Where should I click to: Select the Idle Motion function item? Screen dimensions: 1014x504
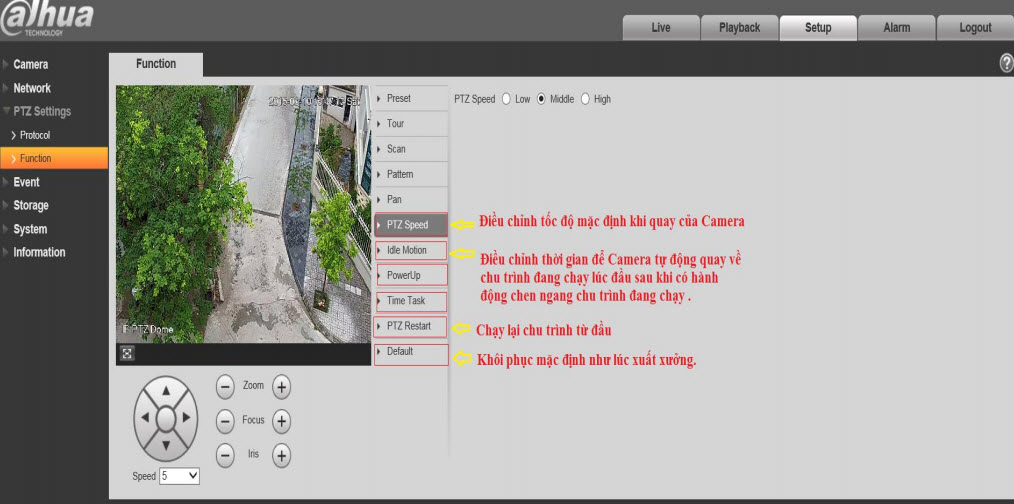pos(410,250)
